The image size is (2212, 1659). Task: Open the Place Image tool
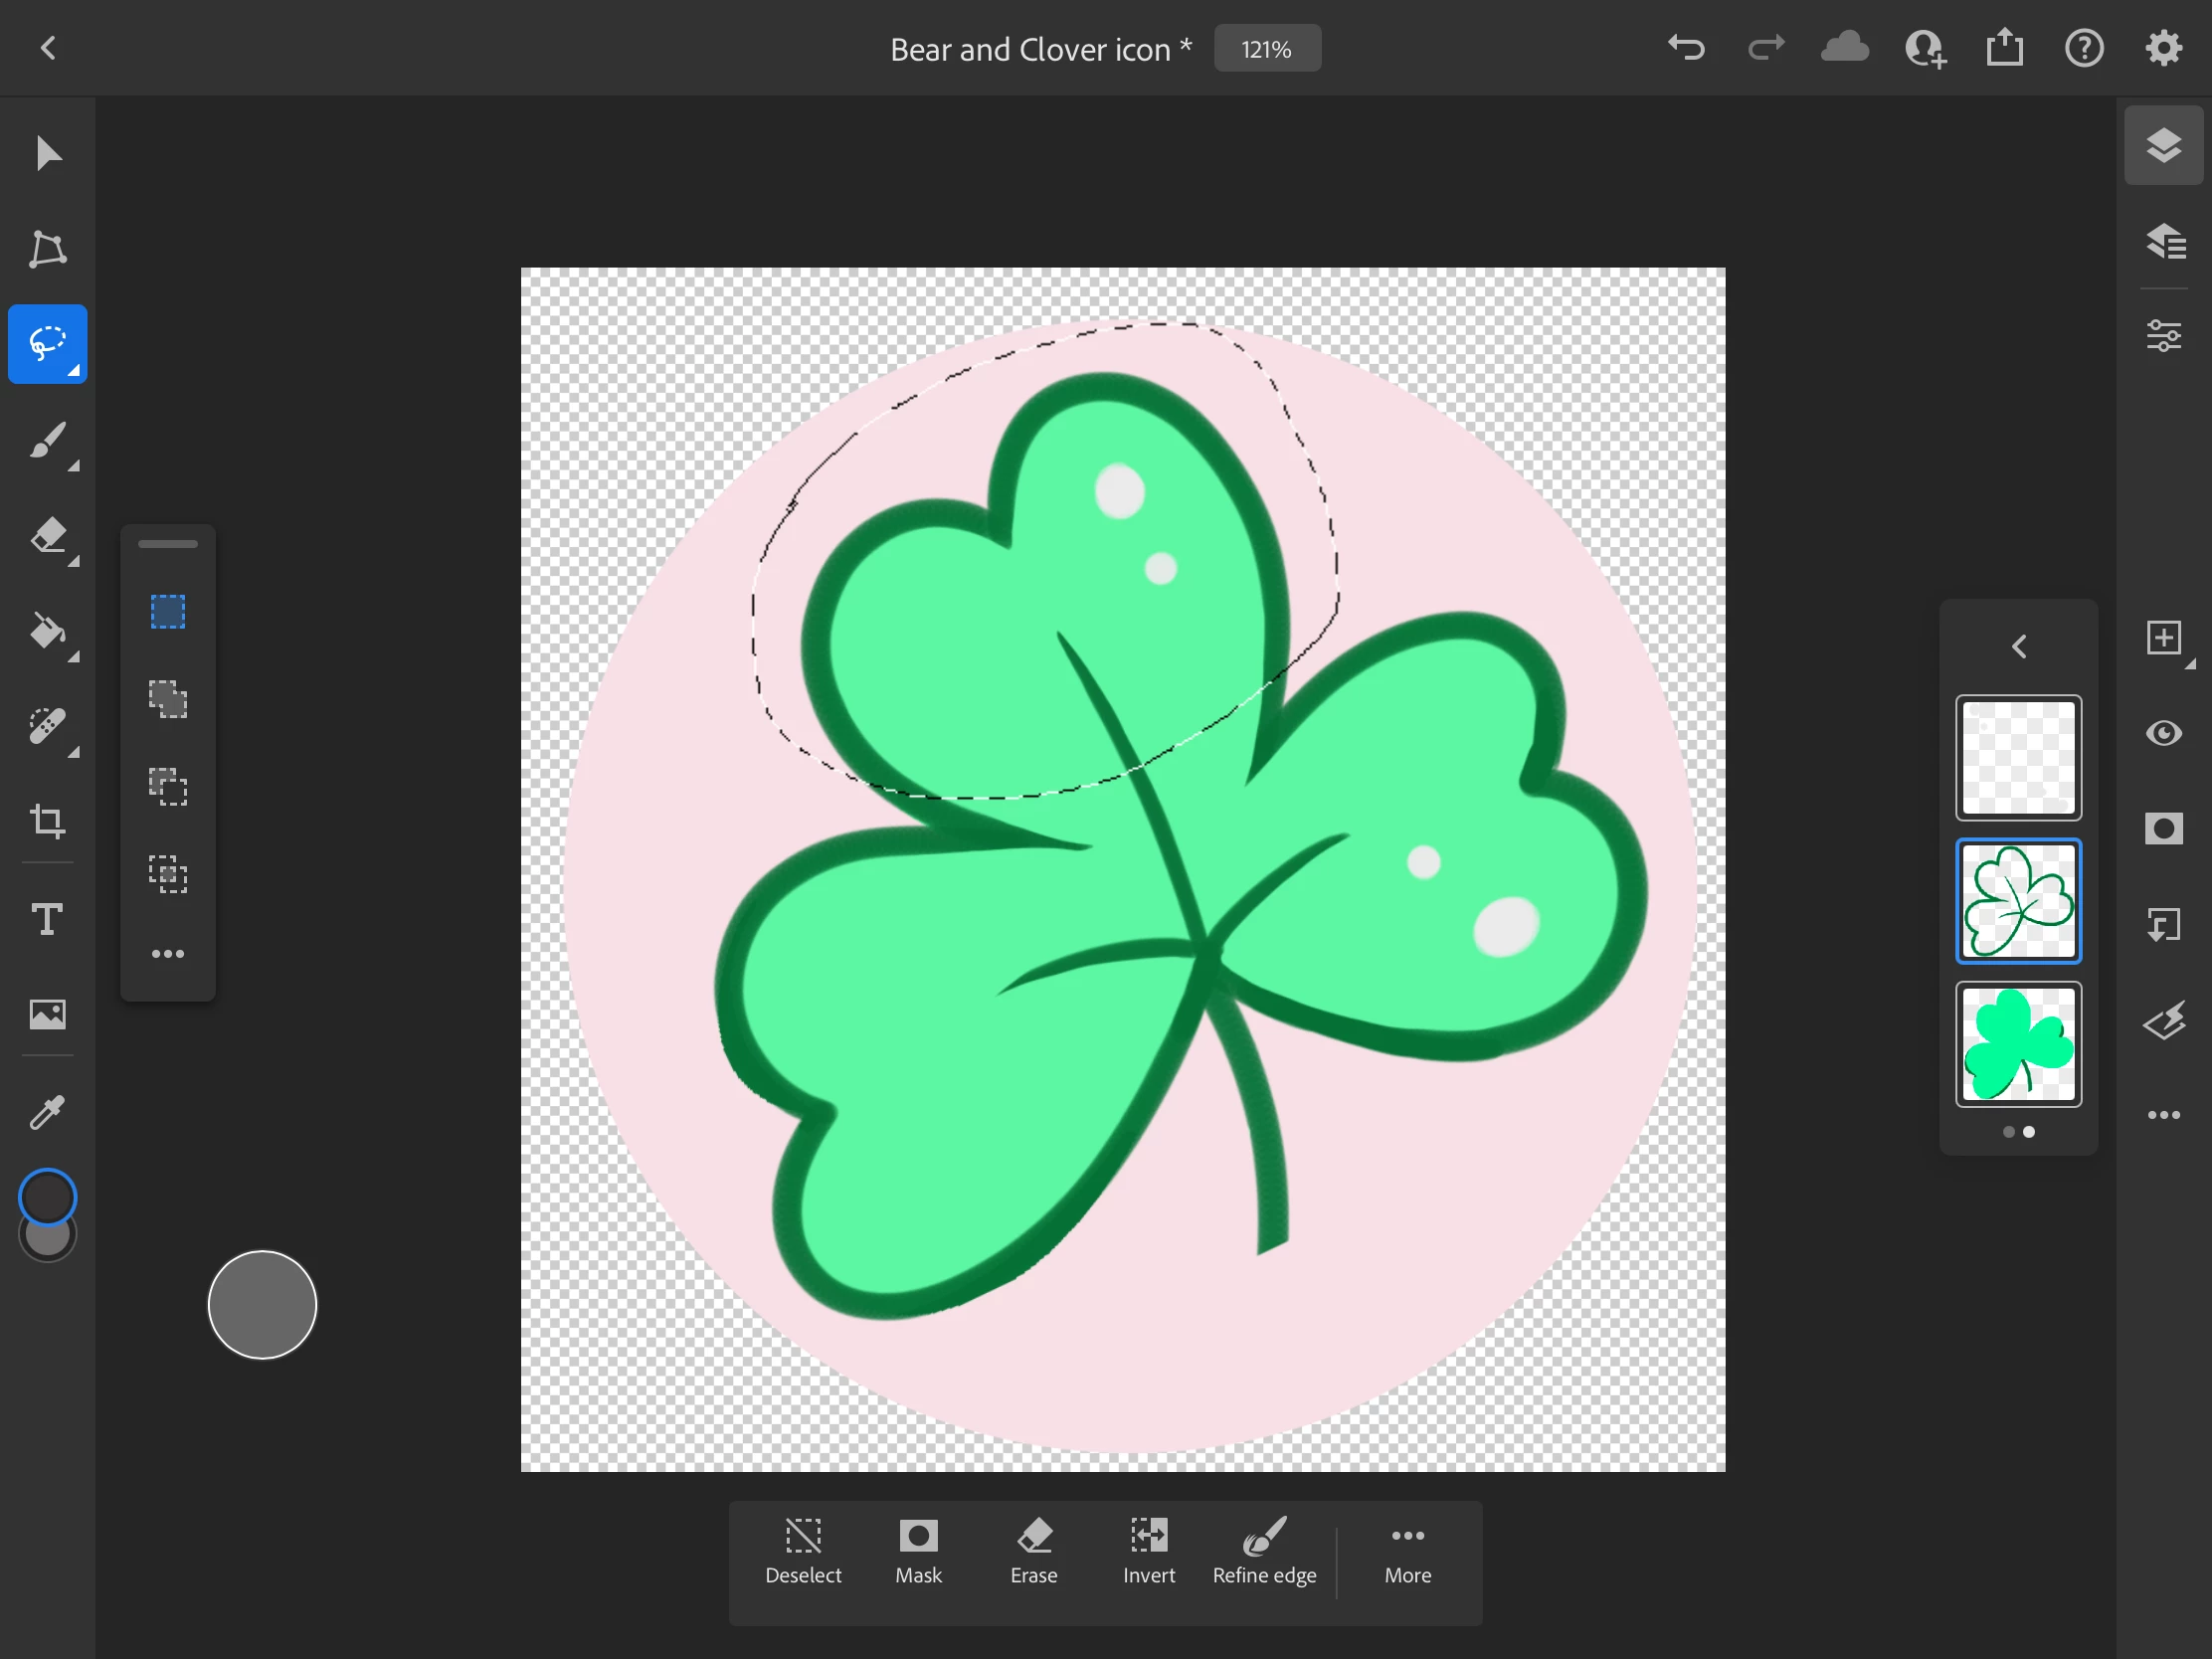click(47, 1014)
